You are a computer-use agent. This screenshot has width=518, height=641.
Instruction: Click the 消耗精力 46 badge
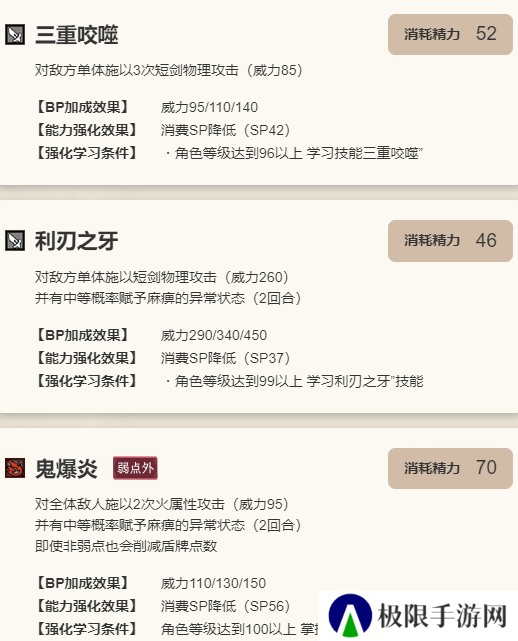pos(450,241)
